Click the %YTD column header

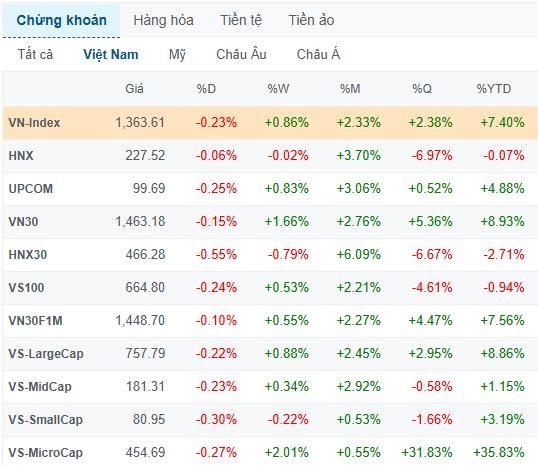click(x=494, y=89)
